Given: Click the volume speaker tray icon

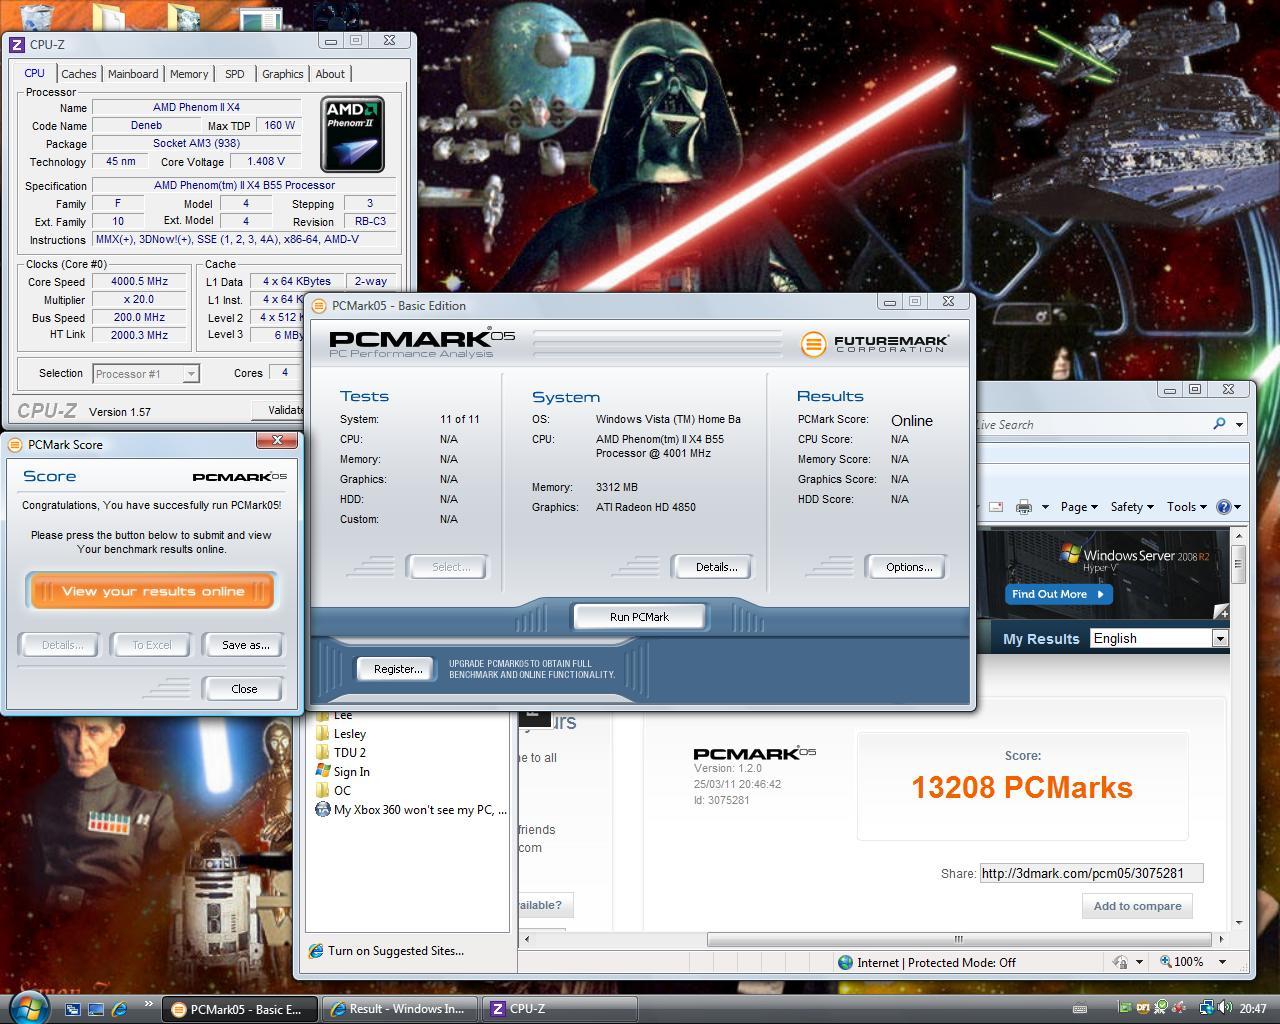Looking at the screenshot, I should (x=1225, y=1008).
